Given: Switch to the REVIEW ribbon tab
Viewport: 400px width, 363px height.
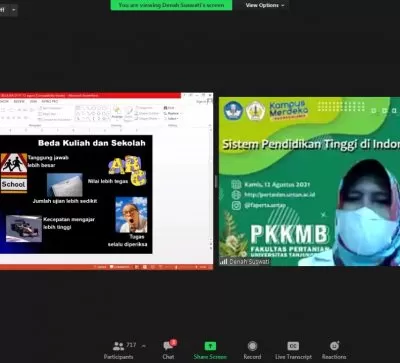Looking at the screenshot, I should [19, 101].
